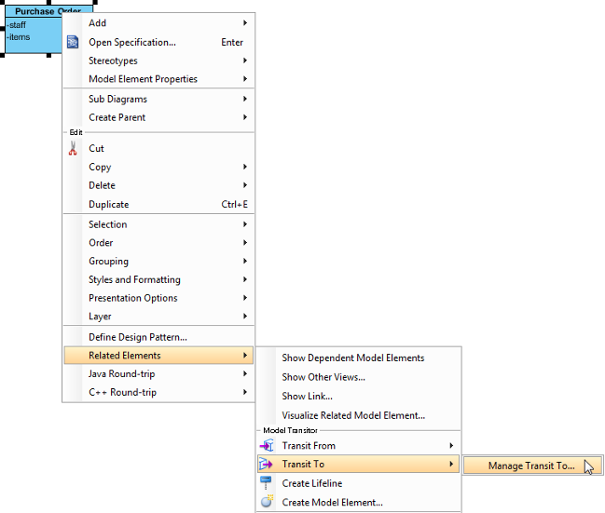
Task: Open the Selection menu entry
Action: [159, 224]
